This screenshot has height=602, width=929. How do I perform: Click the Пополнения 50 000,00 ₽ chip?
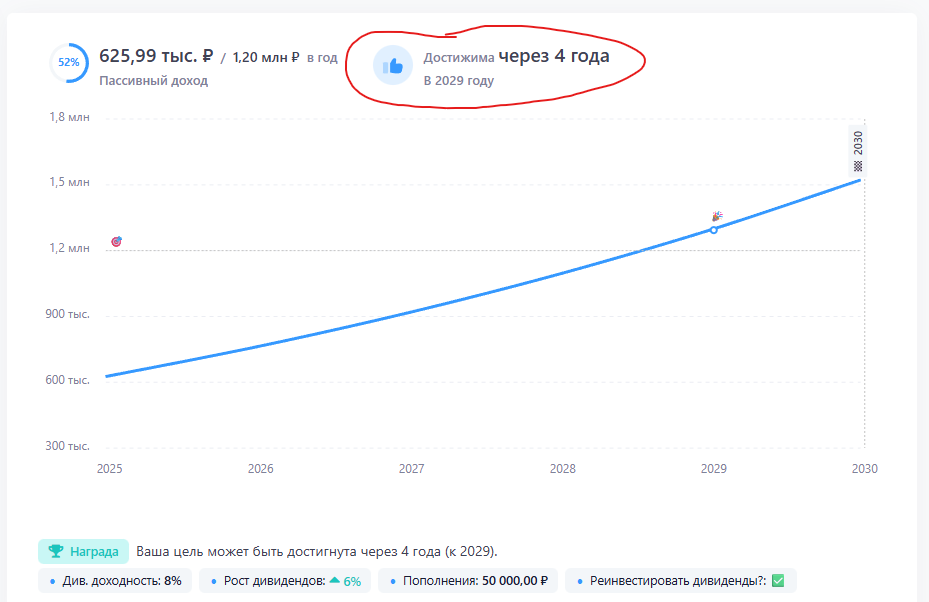[468, 581]
